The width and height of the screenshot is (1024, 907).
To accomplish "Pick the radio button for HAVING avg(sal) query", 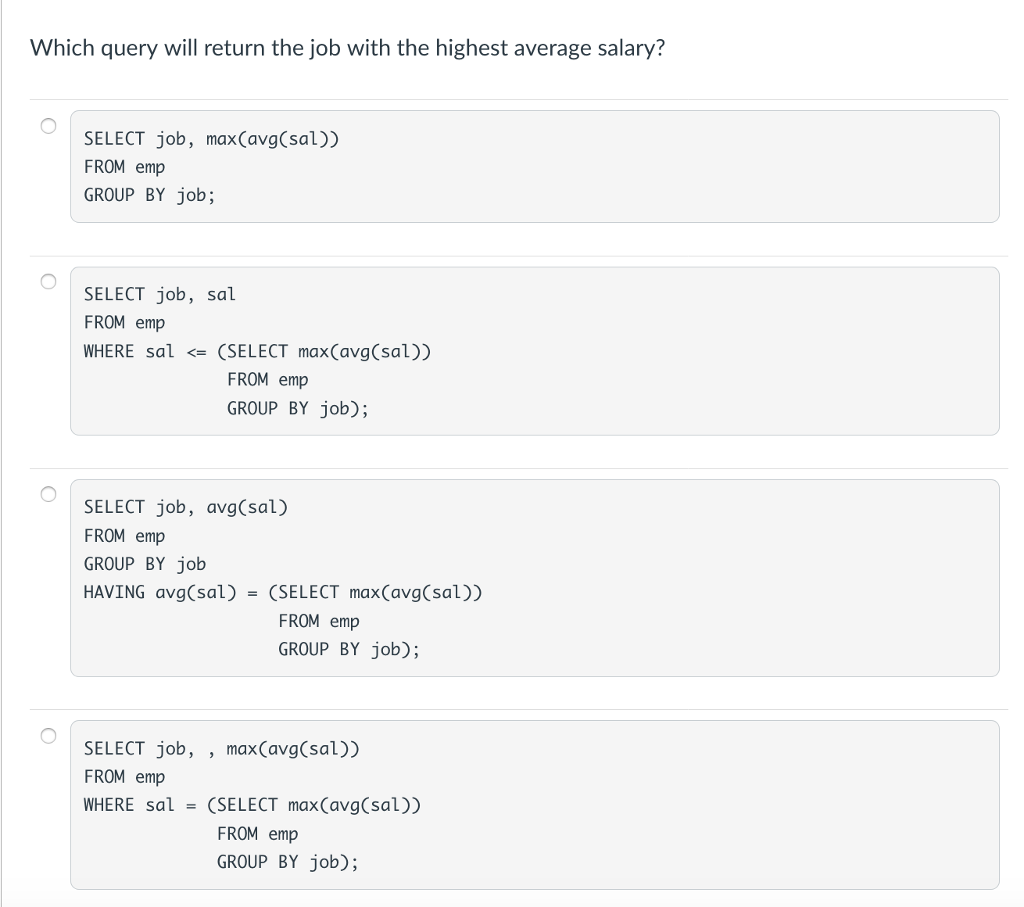I will [48, 494].
